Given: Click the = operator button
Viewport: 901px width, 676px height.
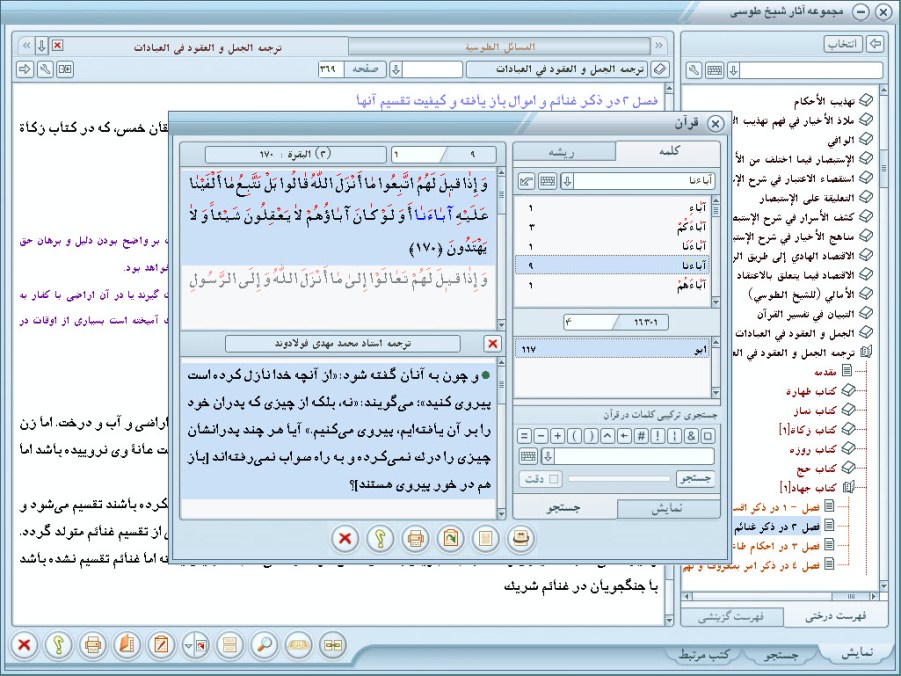Looking at the screenshot, I should 524,436.
